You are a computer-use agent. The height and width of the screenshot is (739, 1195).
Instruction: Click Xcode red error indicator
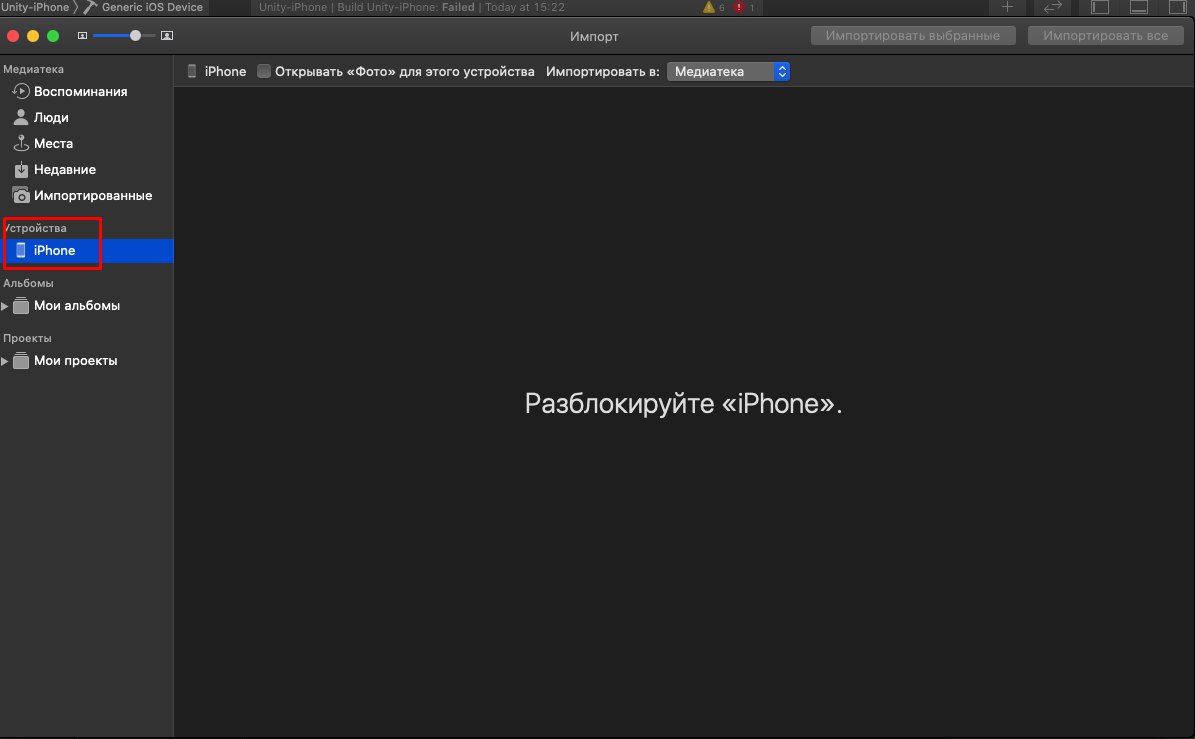click(738, 8)
